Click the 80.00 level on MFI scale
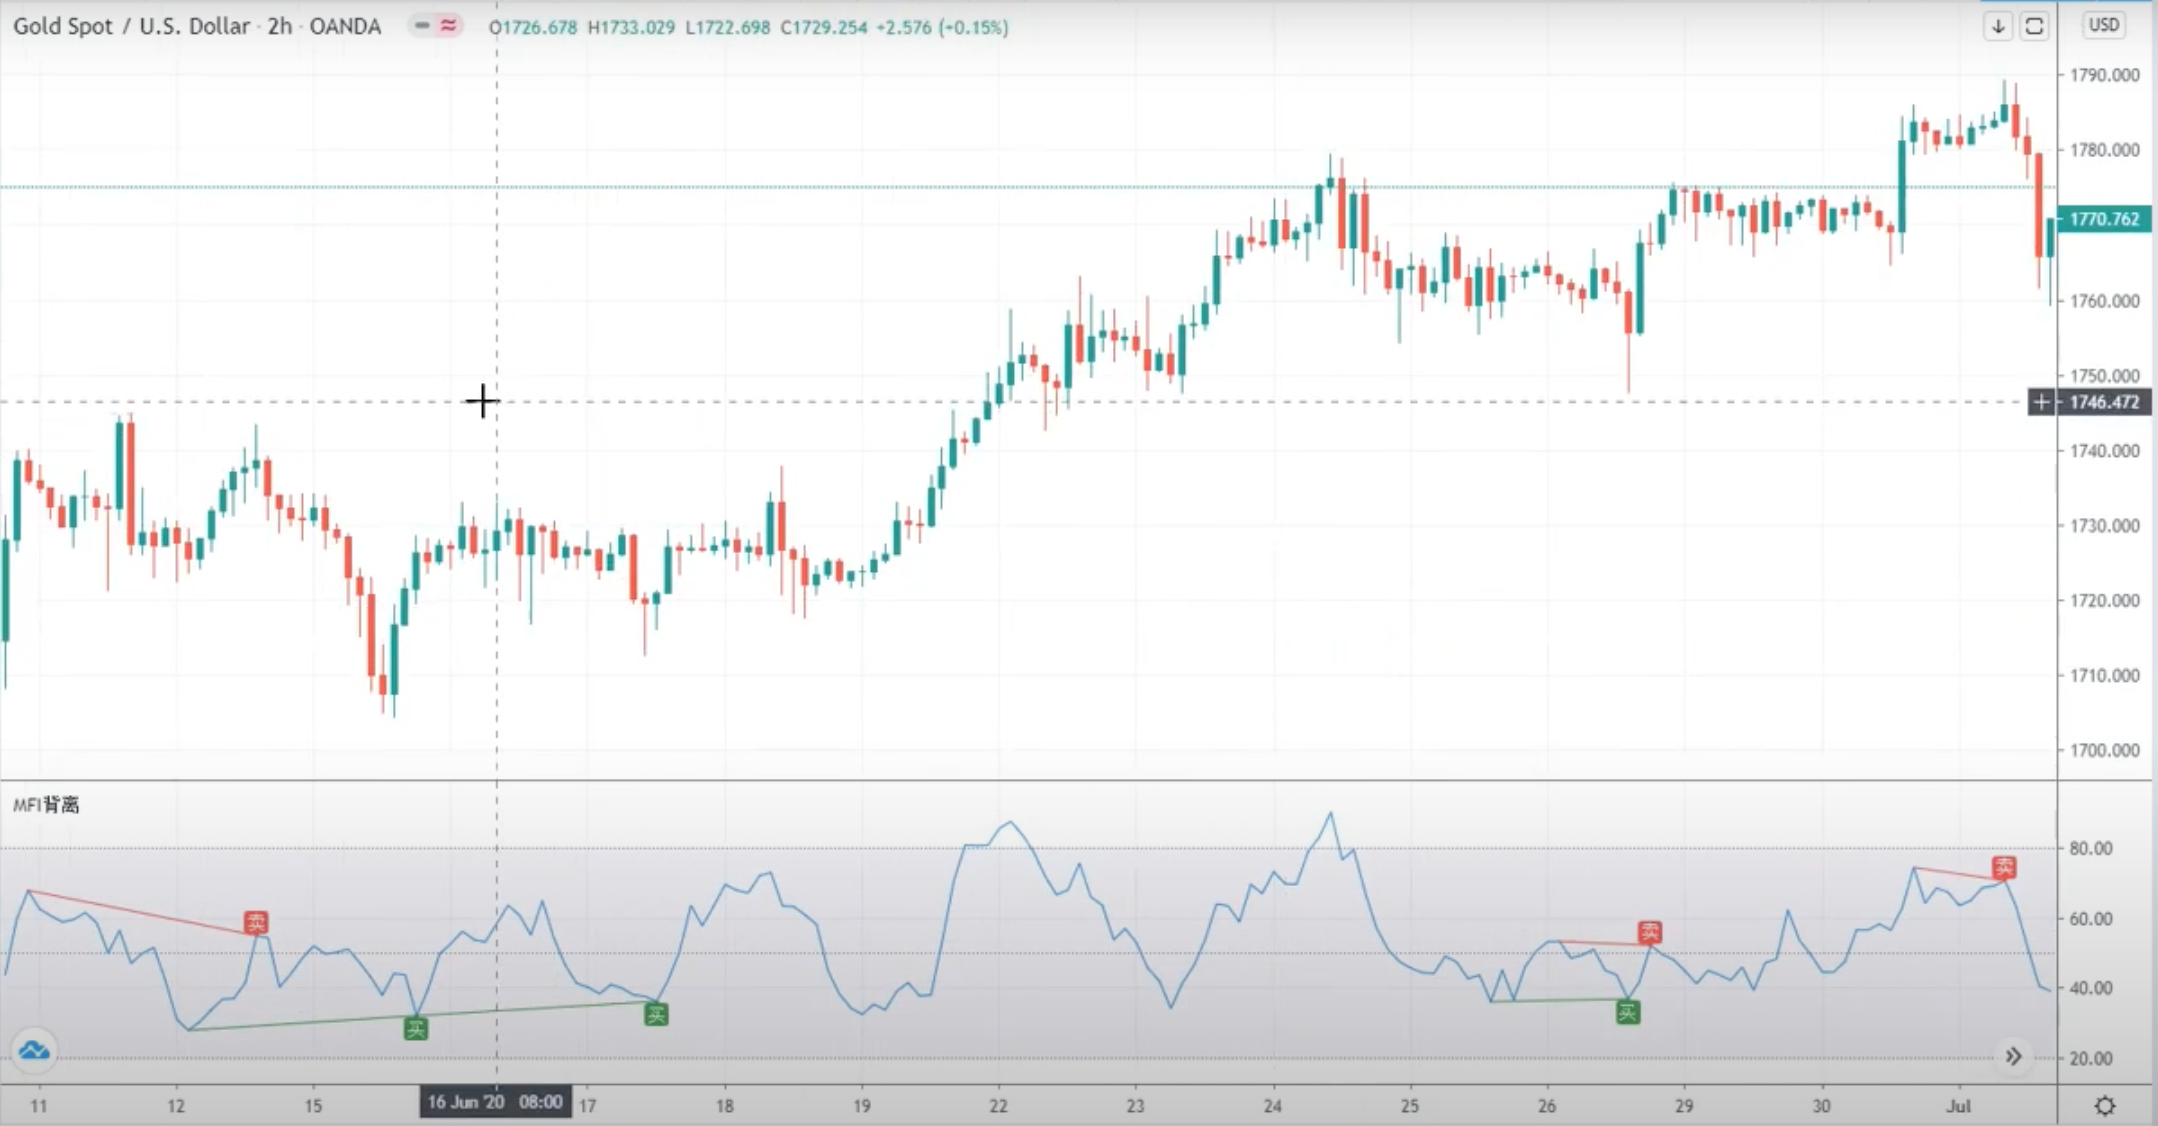Image resolution: width=2158 pixels, height=1126 pixels. (x=2090, y=848)
